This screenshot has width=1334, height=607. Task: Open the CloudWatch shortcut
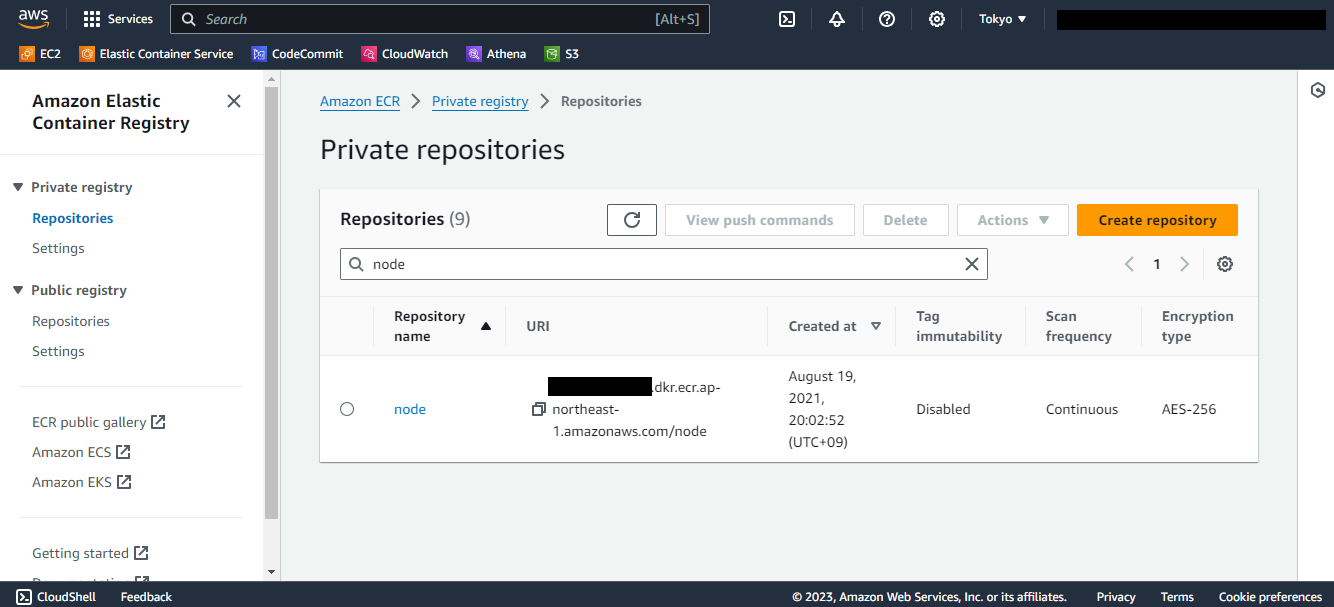[405, 54]
